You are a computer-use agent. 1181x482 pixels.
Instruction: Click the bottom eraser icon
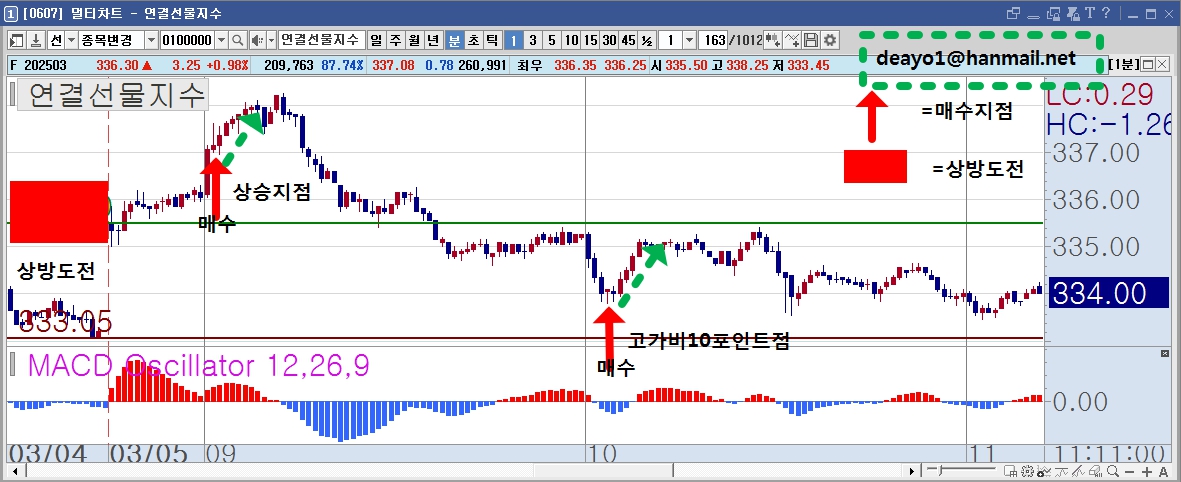[x=1095, y=471]
